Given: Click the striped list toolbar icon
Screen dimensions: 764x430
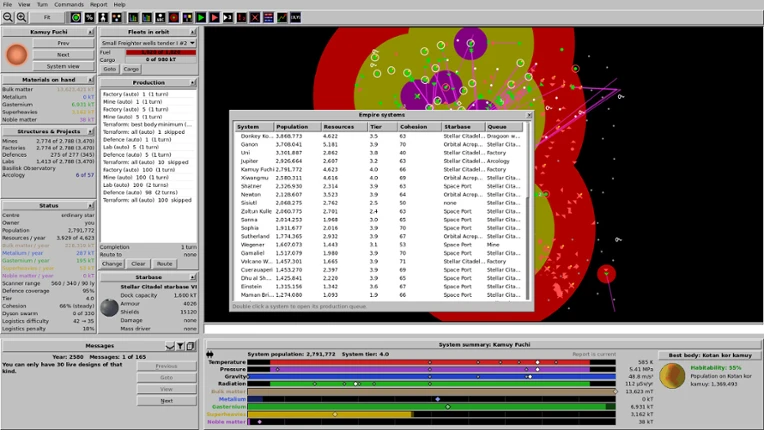Looking at the screenshot, I should 268,18.
